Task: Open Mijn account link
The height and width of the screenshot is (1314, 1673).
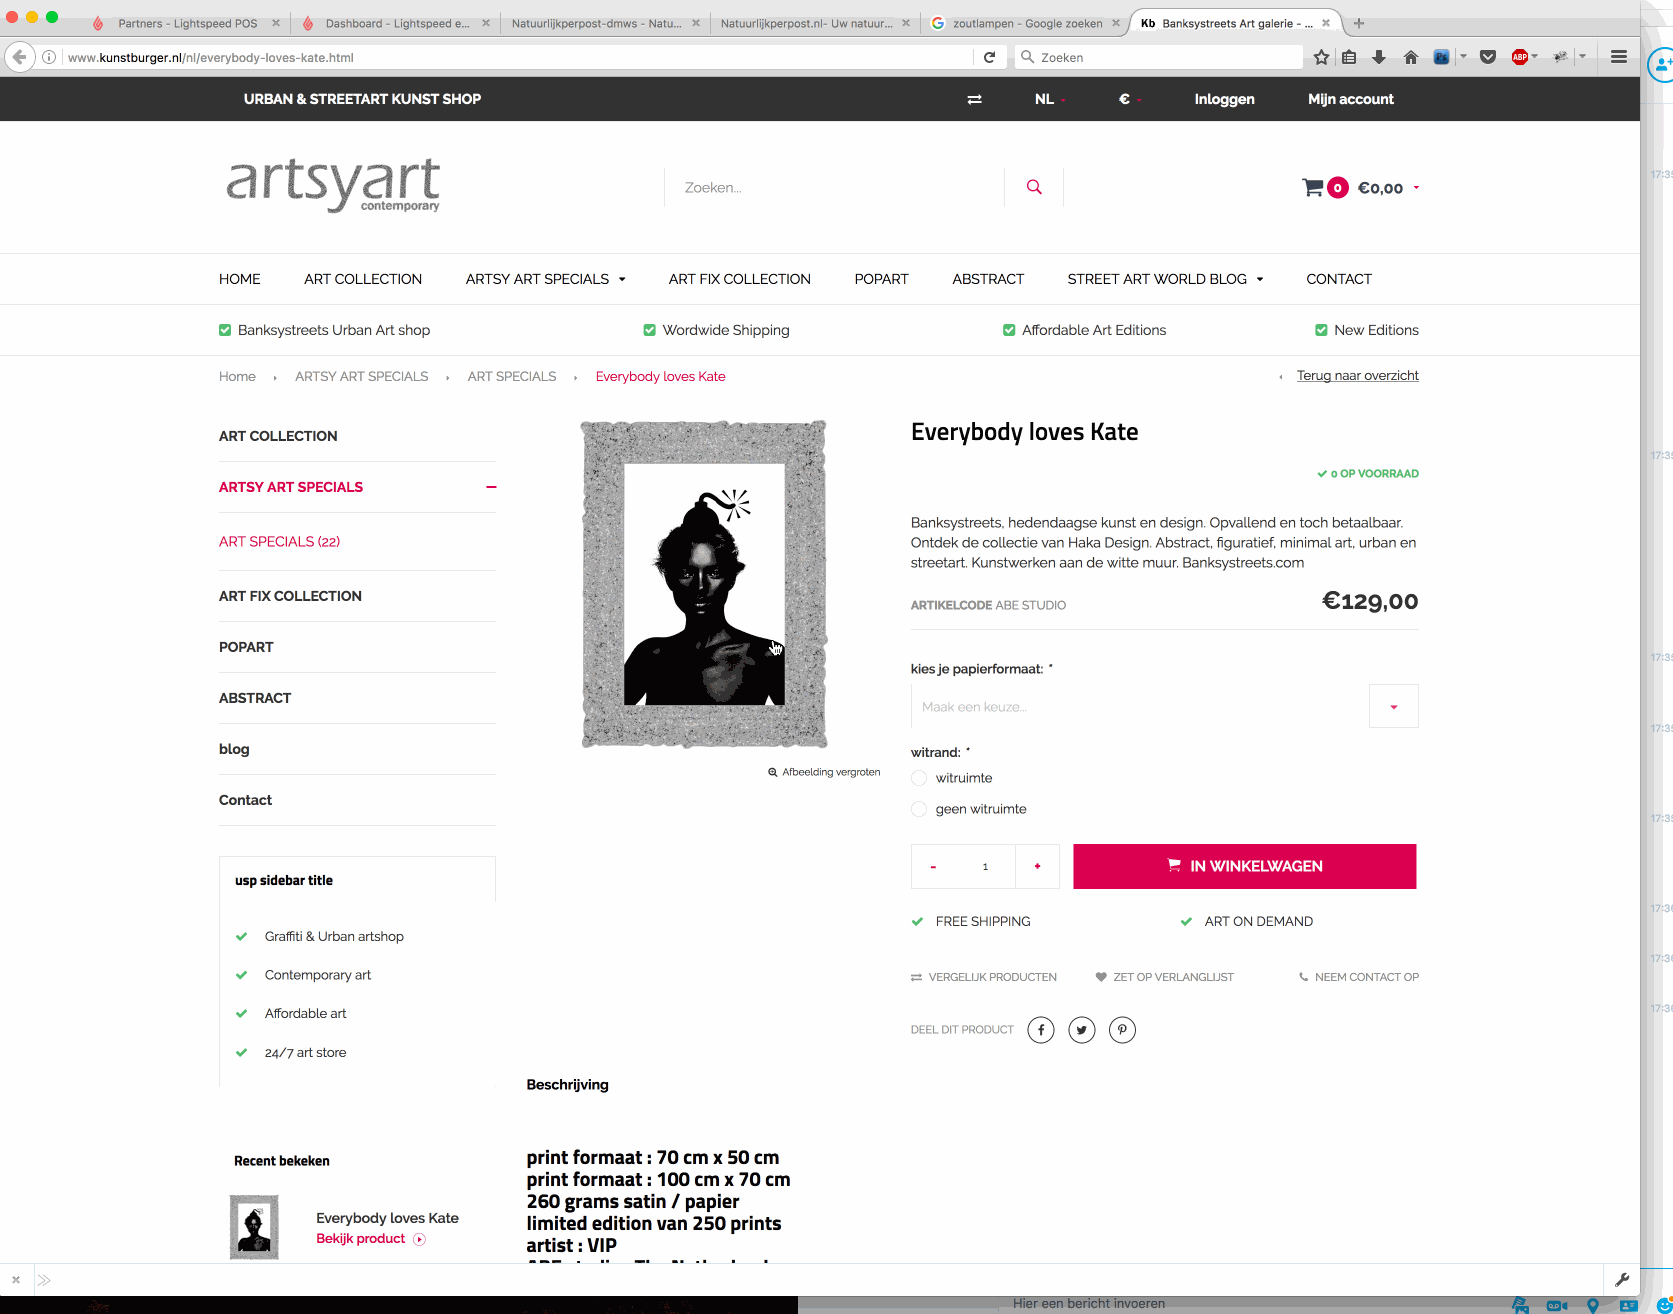Action: (x=1350, y=99)
